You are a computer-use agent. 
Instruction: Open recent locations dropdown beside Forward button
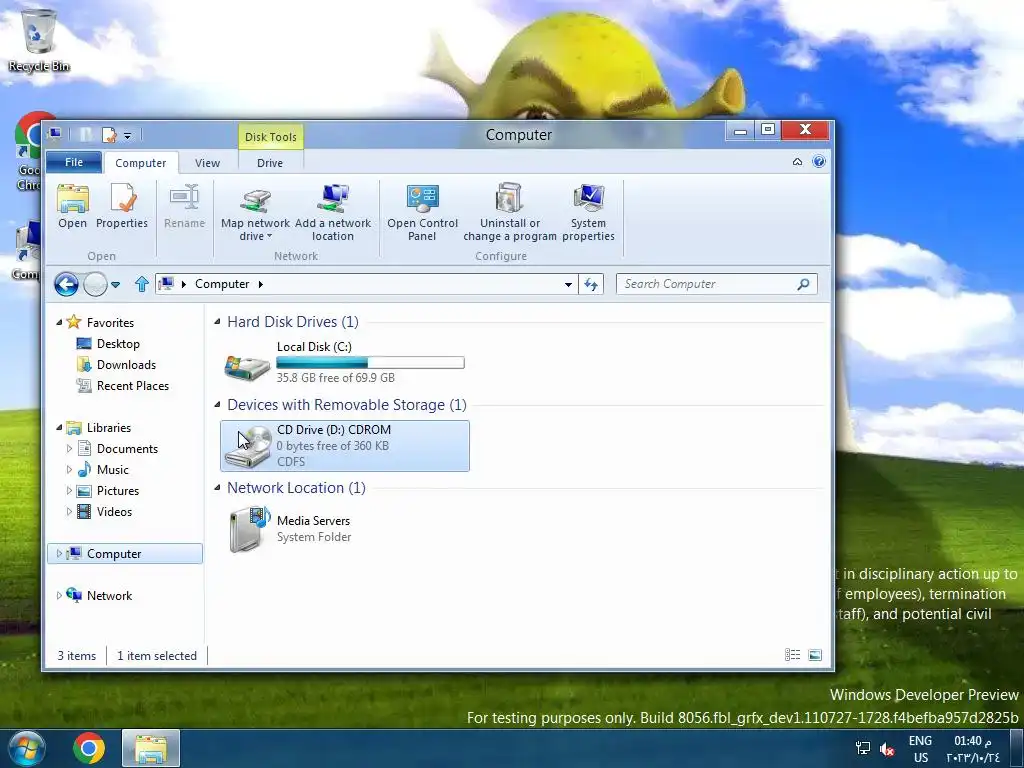[116, 285]
